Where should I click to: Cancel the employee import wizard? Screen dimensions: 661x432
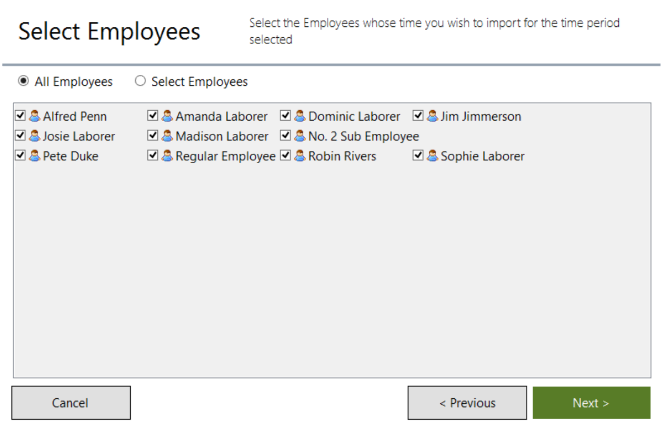[71, 403]
